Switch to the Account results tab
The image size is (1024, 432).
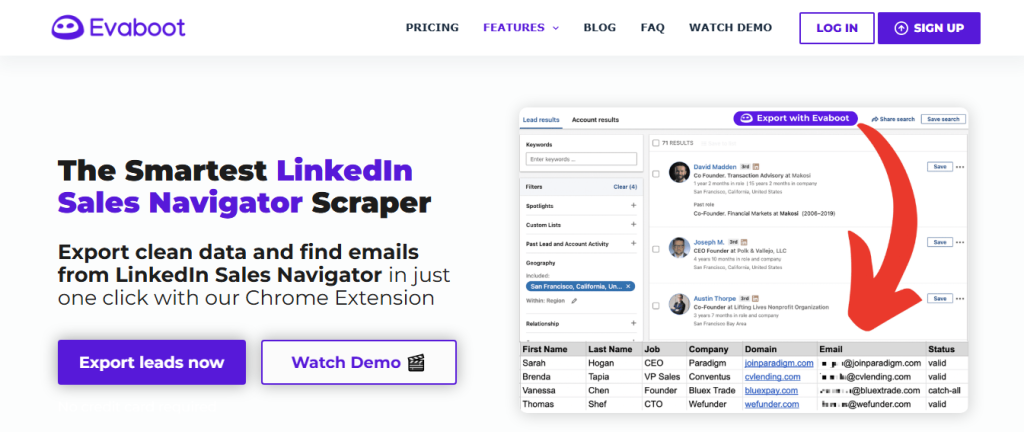coord(595,119)
